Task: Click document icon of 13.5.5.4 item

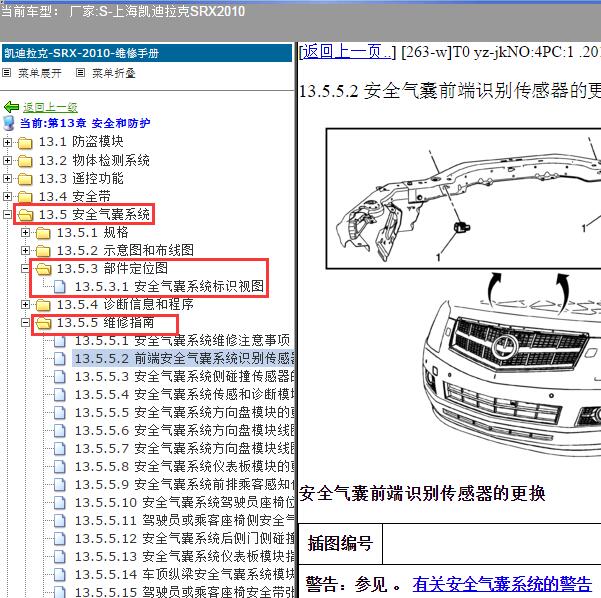Action: (60, 395)
